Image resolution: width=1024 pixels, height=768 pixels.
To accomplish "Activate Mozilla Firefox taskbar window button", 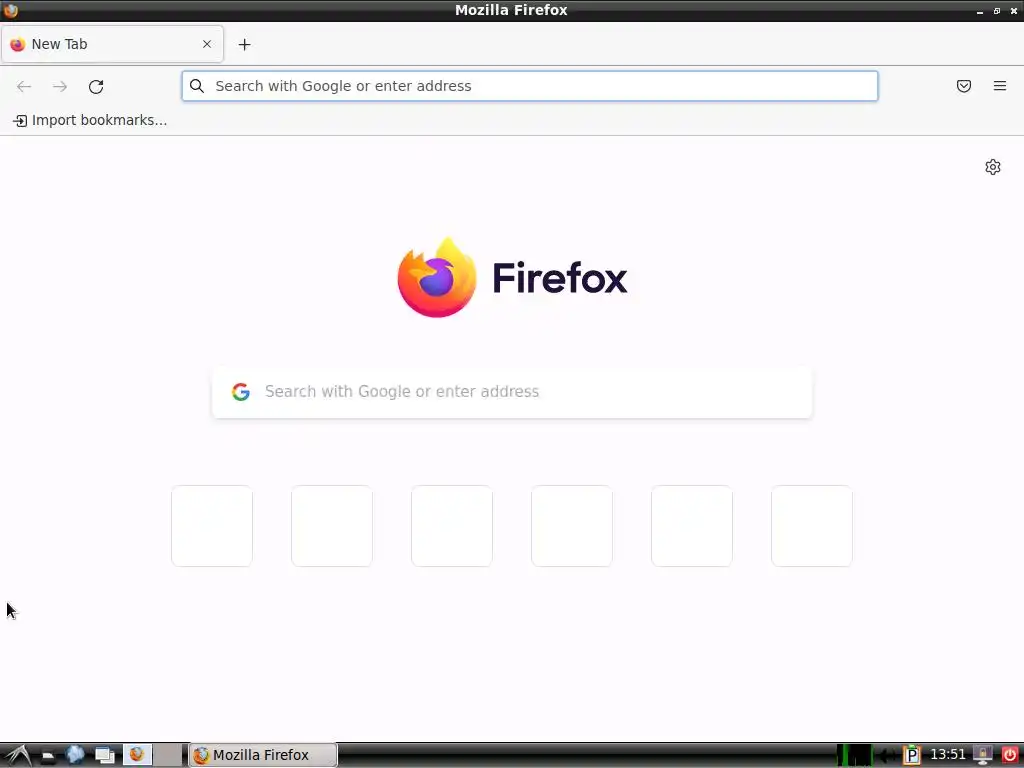I will tap(263, 755).
